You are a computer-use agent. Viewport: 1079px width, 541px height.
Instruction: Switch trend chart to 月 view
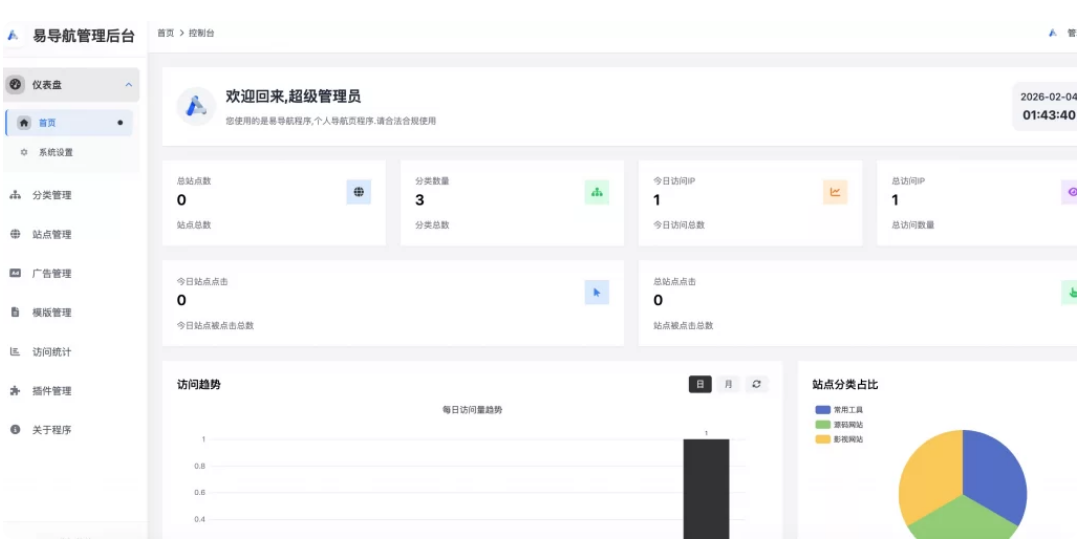click(x=728, y=384)
